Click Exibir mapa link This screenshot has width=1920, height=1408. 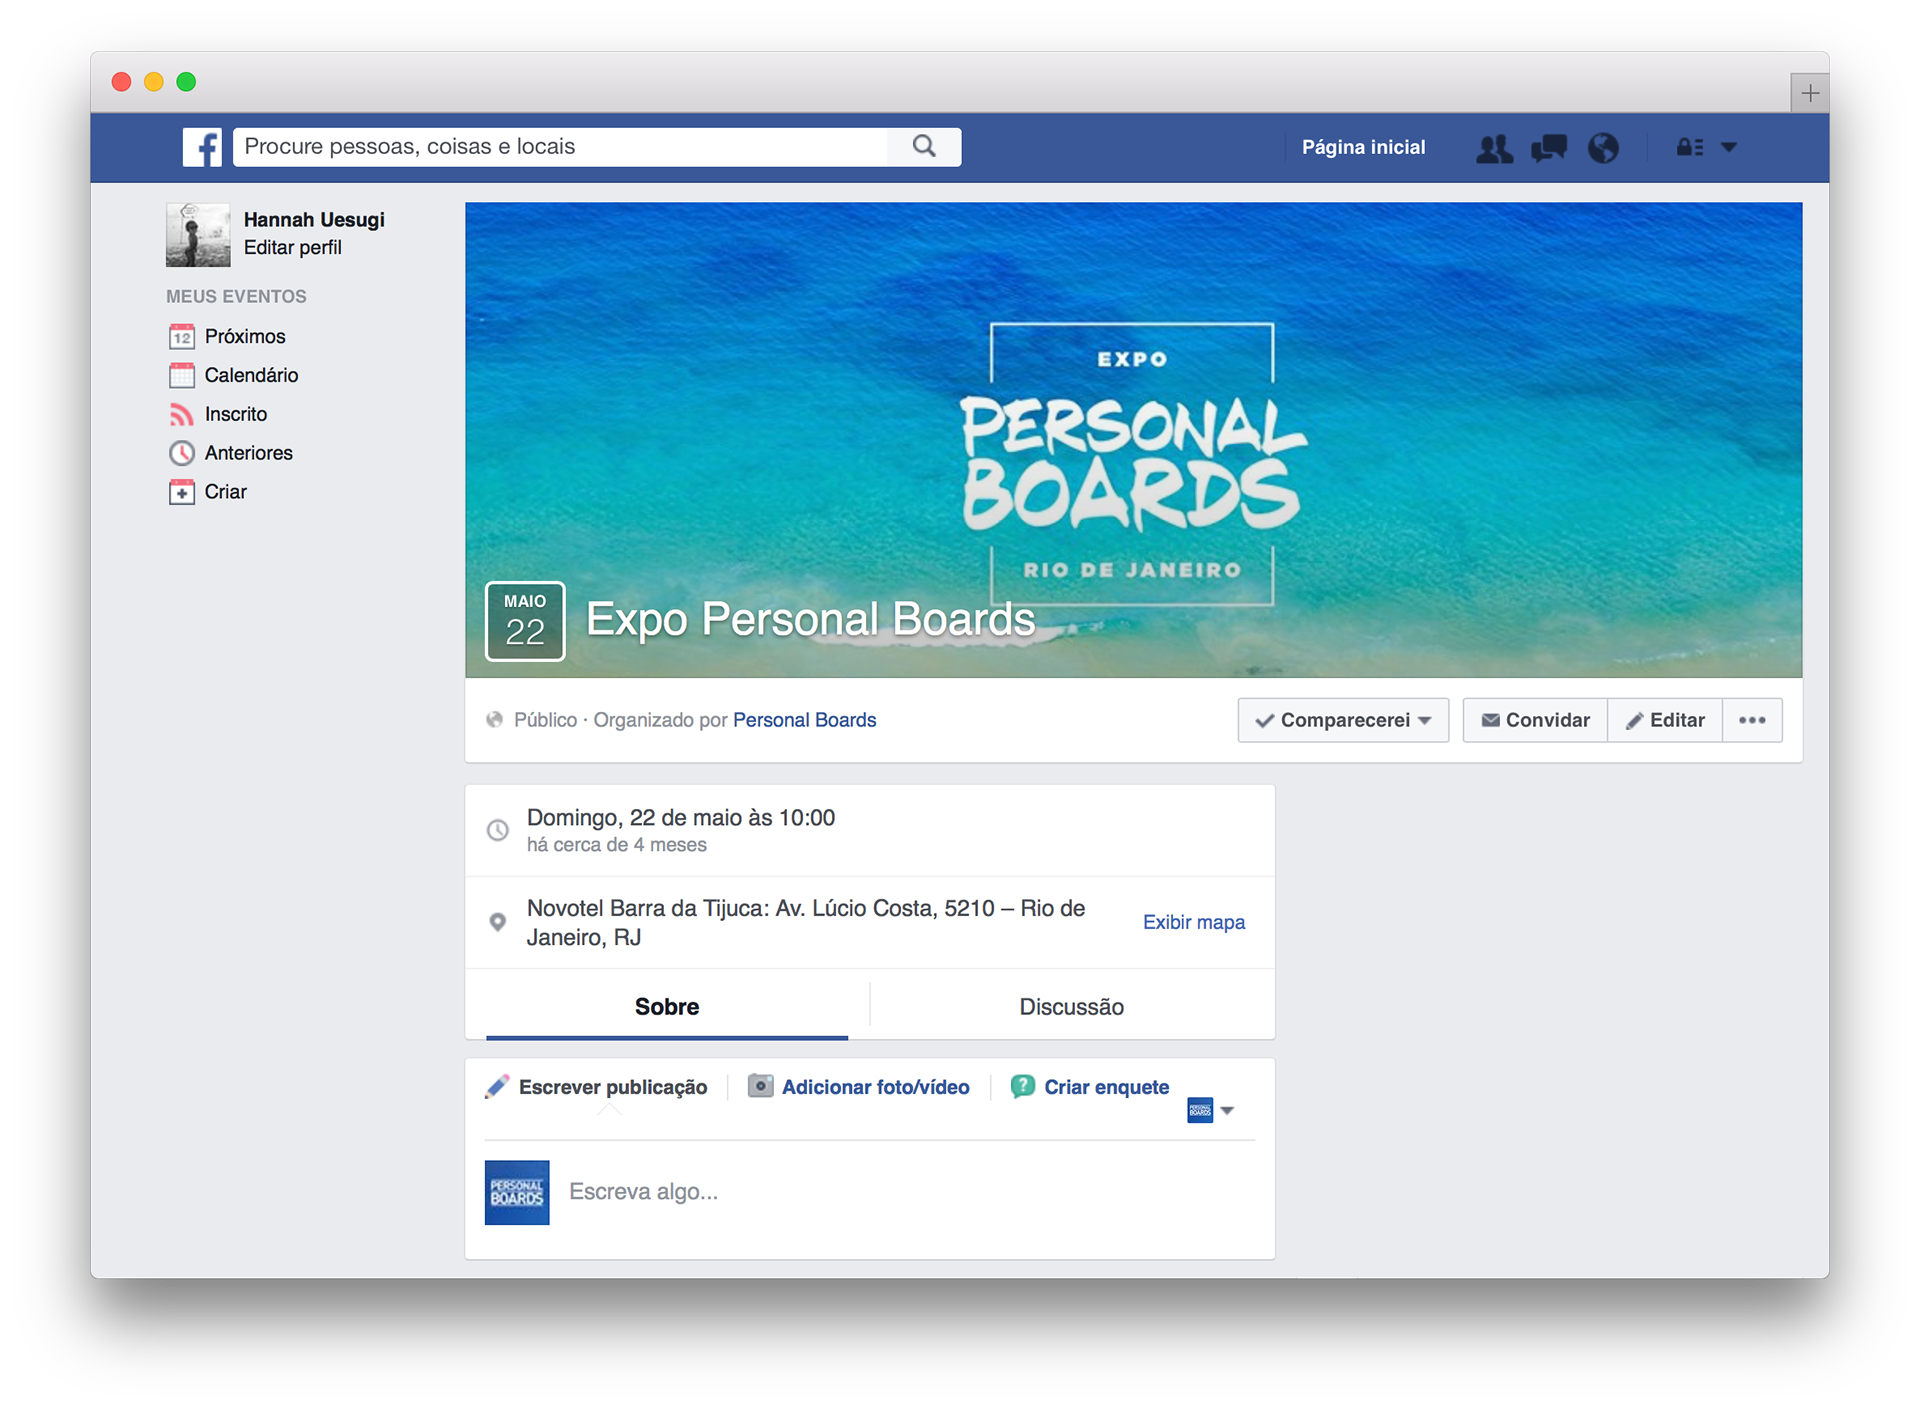(x=1194, y=922)
